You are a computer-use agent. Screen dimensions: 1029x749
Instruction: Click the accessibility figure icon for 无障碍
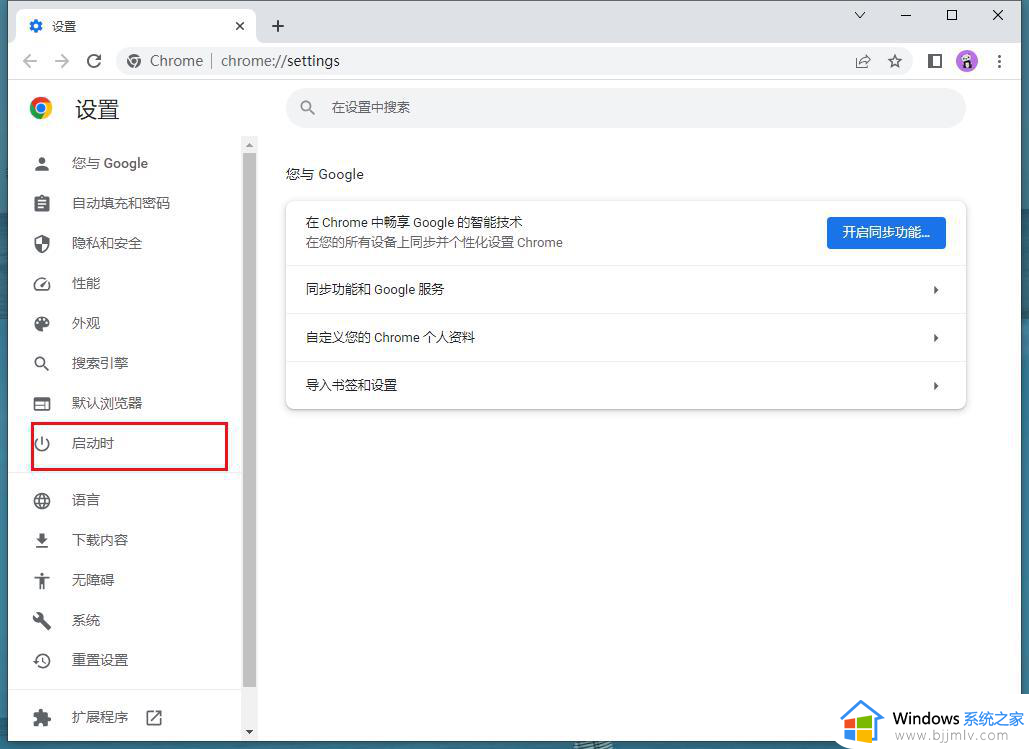tap(42, 581)
